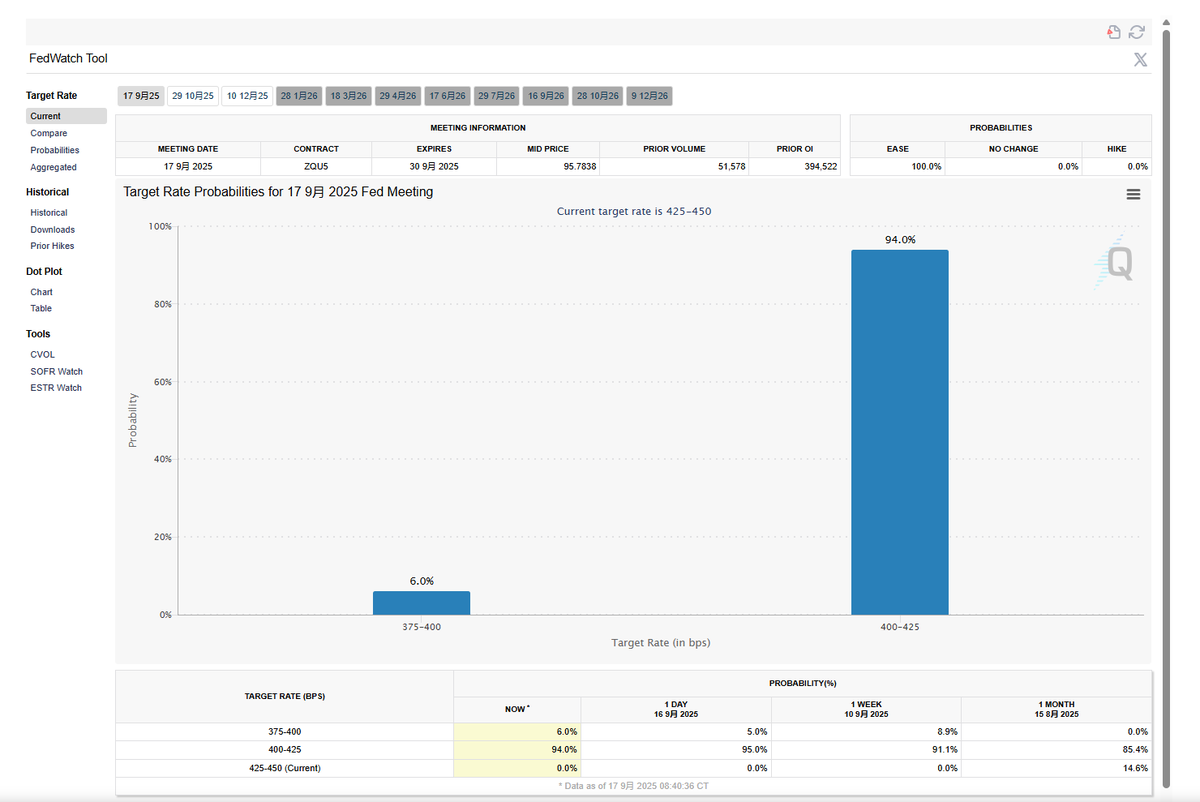Click the 375-400 probability bar
The height and width of the screenshot is (802, 1200).
tap(421, 603)
